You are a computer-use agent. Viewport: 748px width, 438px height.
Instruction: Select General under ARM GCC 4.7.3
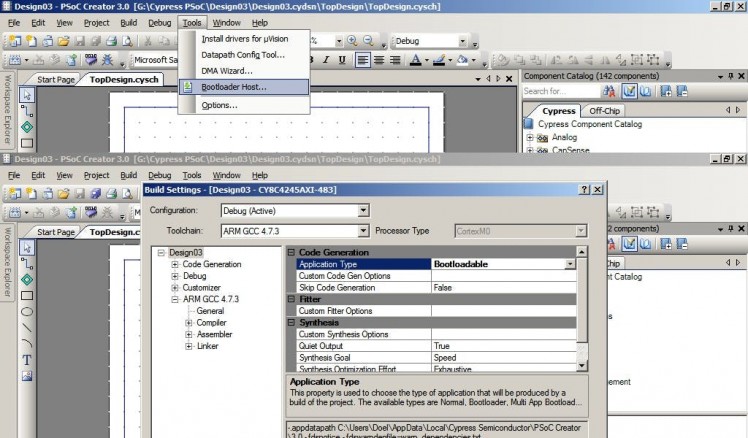[210, 311]
